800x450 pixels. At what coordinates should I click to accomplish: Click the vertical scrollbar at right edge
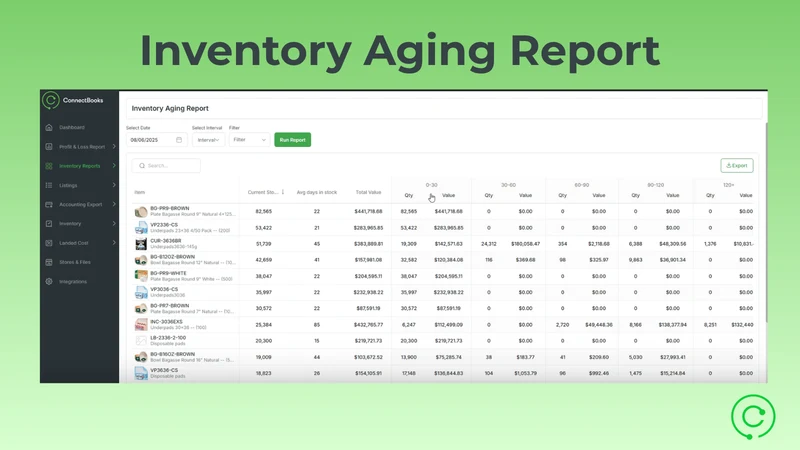pyautogui.click(x=766, y=222)
